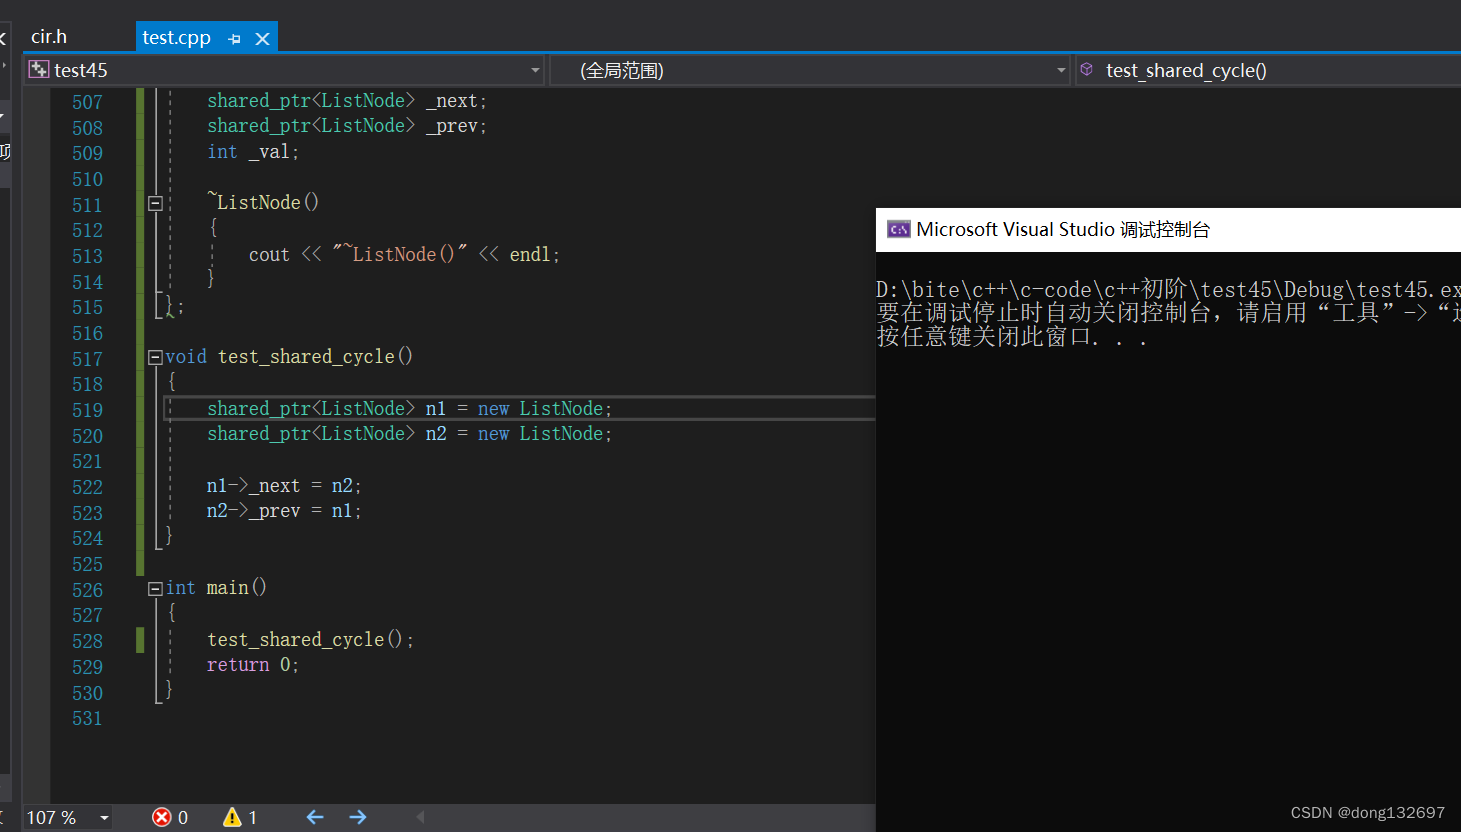
Task: Click line number 519
Action: tap(87, 410)
